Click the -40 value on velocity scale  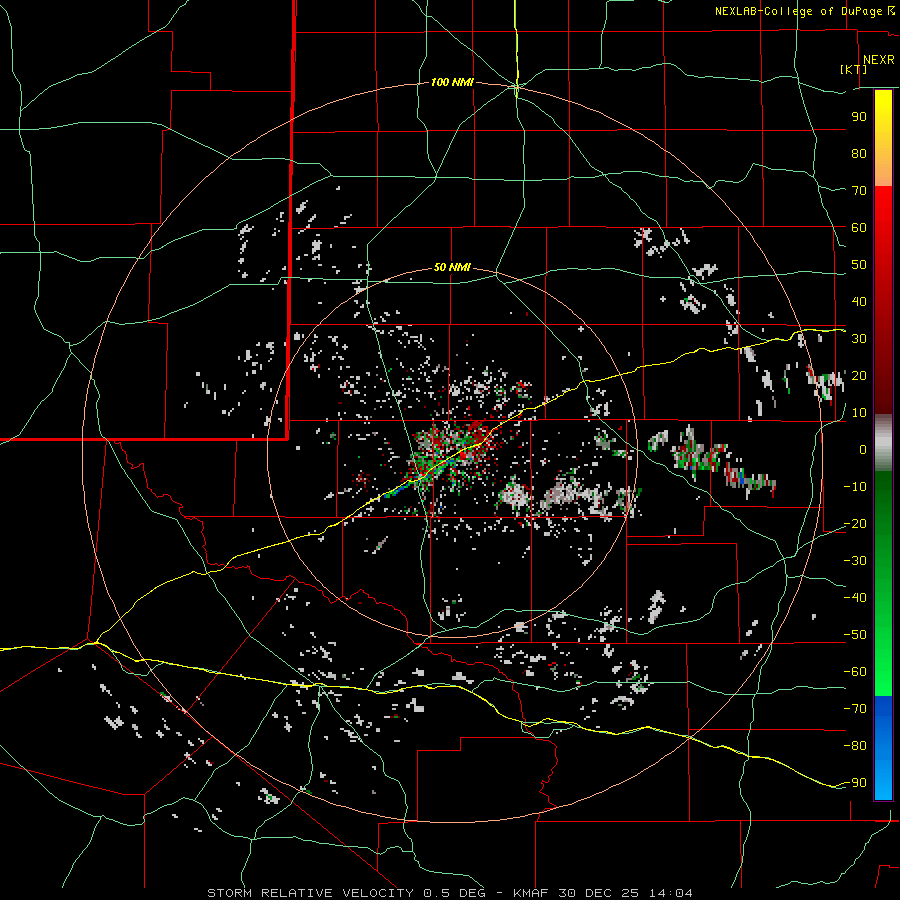pyautogui.click(x=855, y=598)
